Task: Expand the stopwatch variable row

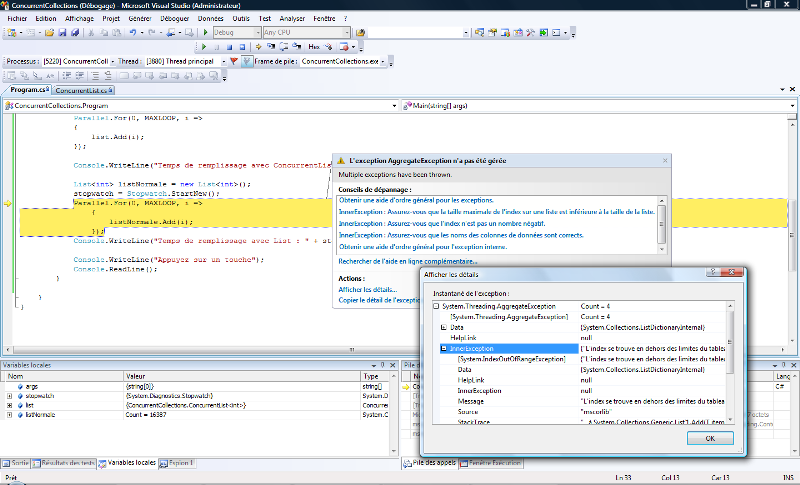Action: (x=9, y=395)
